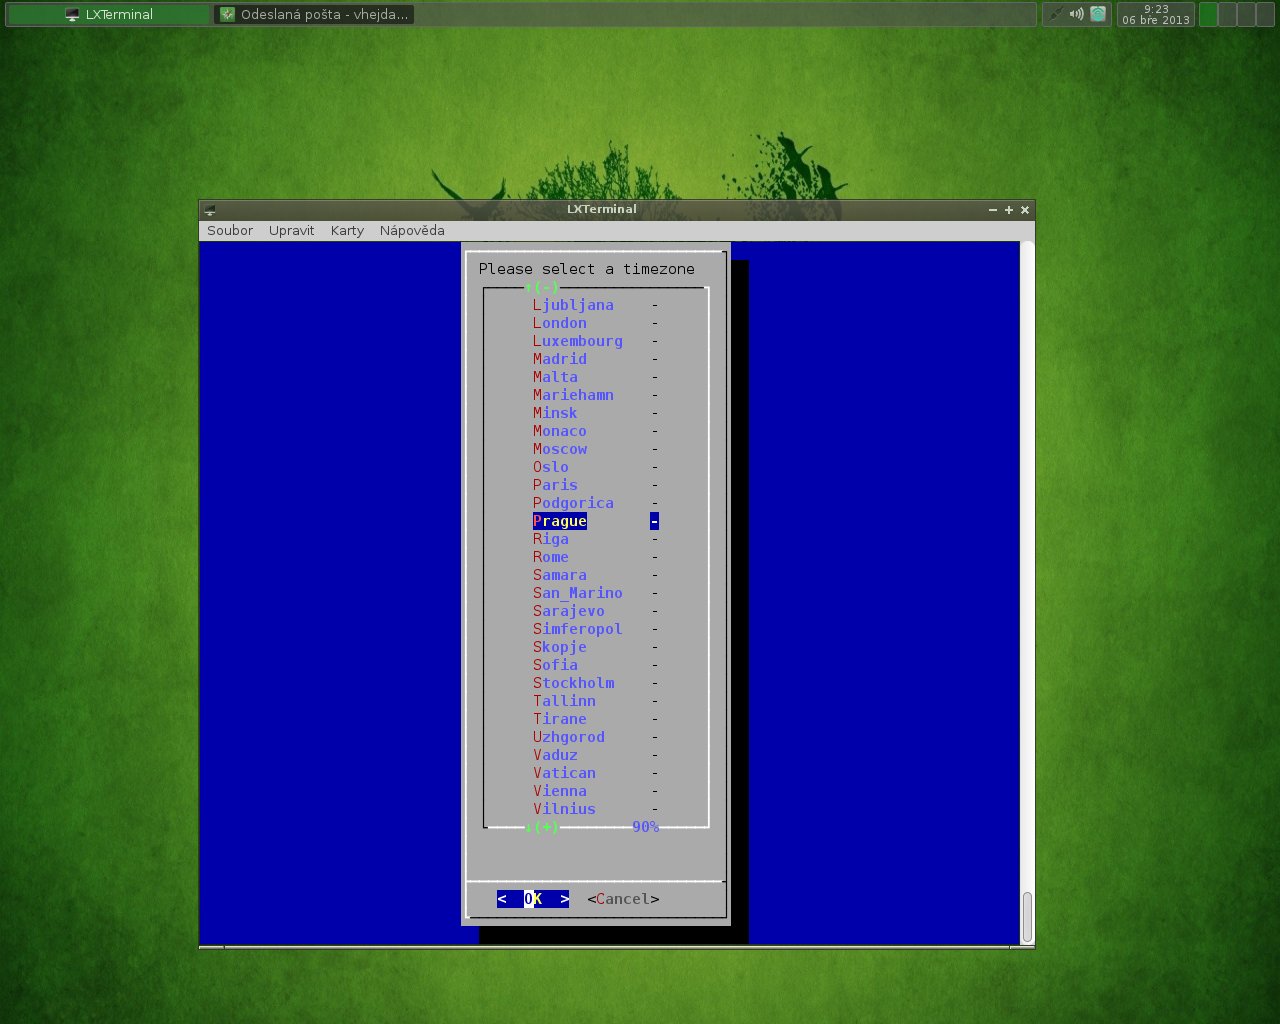
Task: Click the terminal vertical scrollbar handle
Action: click(1026, 915)
